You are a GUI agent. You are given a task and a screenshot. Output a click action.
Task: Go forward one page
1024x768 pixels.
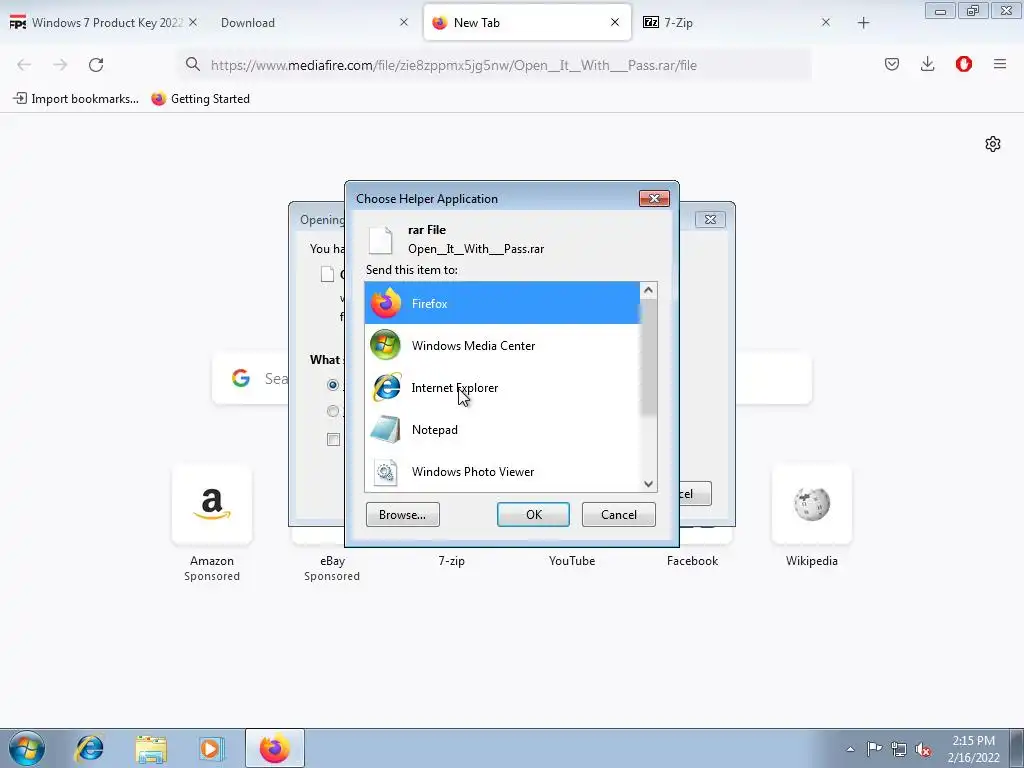click(x=60, y=65)
